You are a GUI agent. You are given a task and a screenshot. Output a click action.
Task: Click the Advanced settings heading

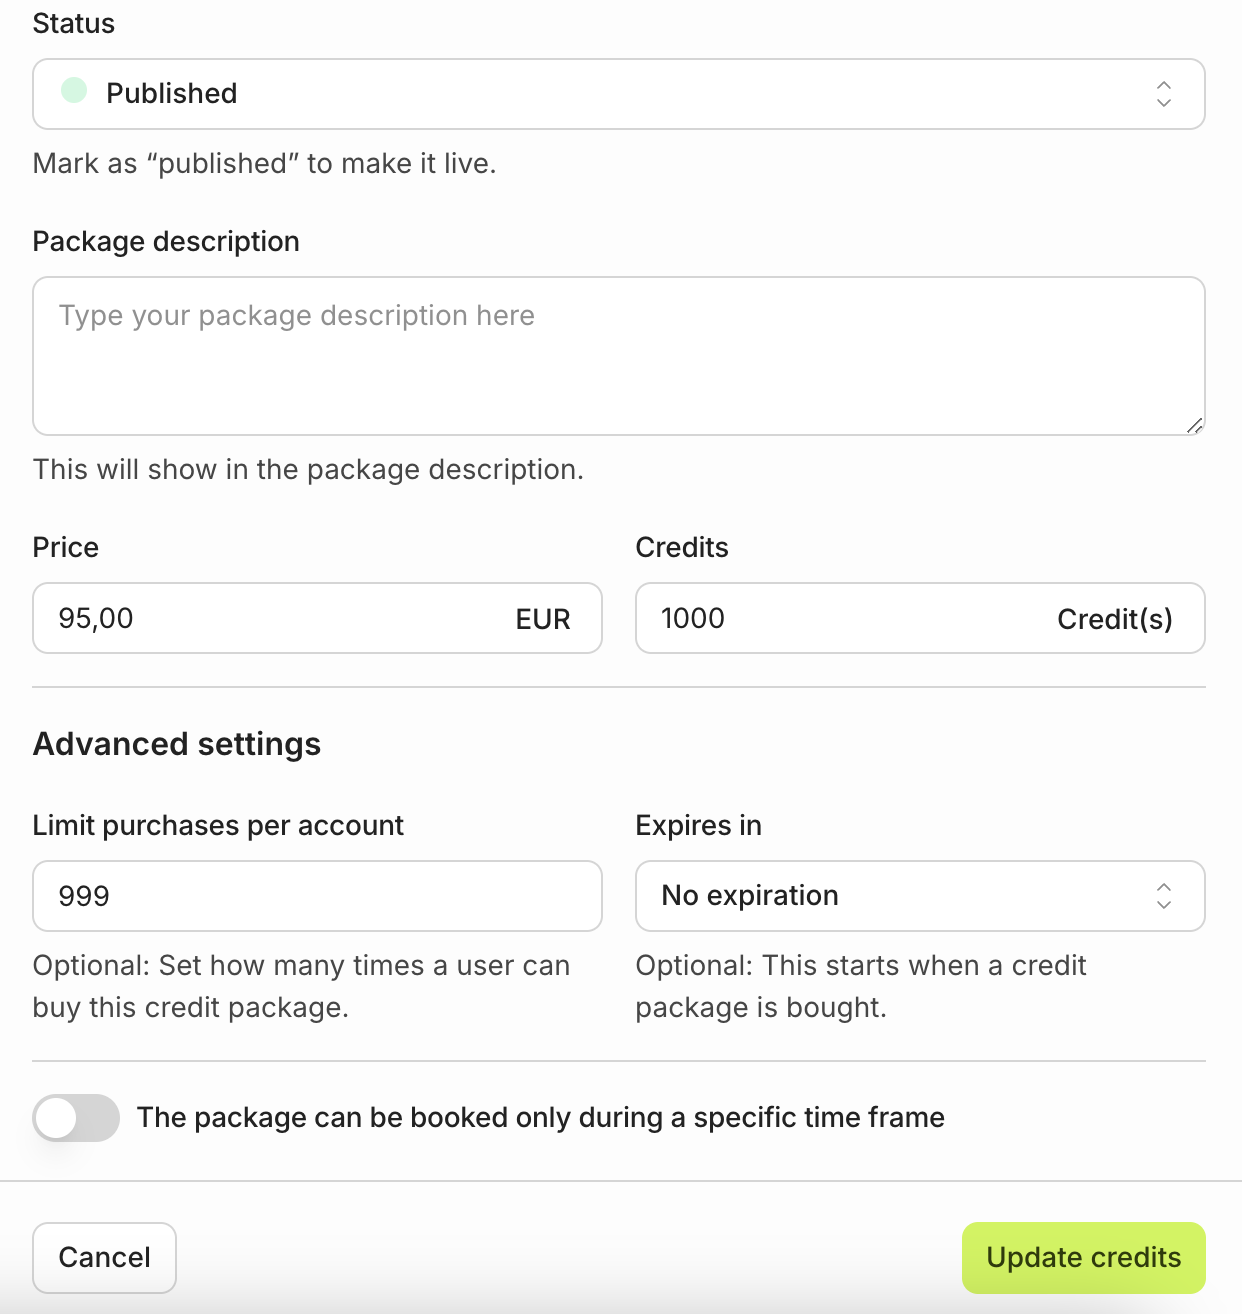click(177, 744)
